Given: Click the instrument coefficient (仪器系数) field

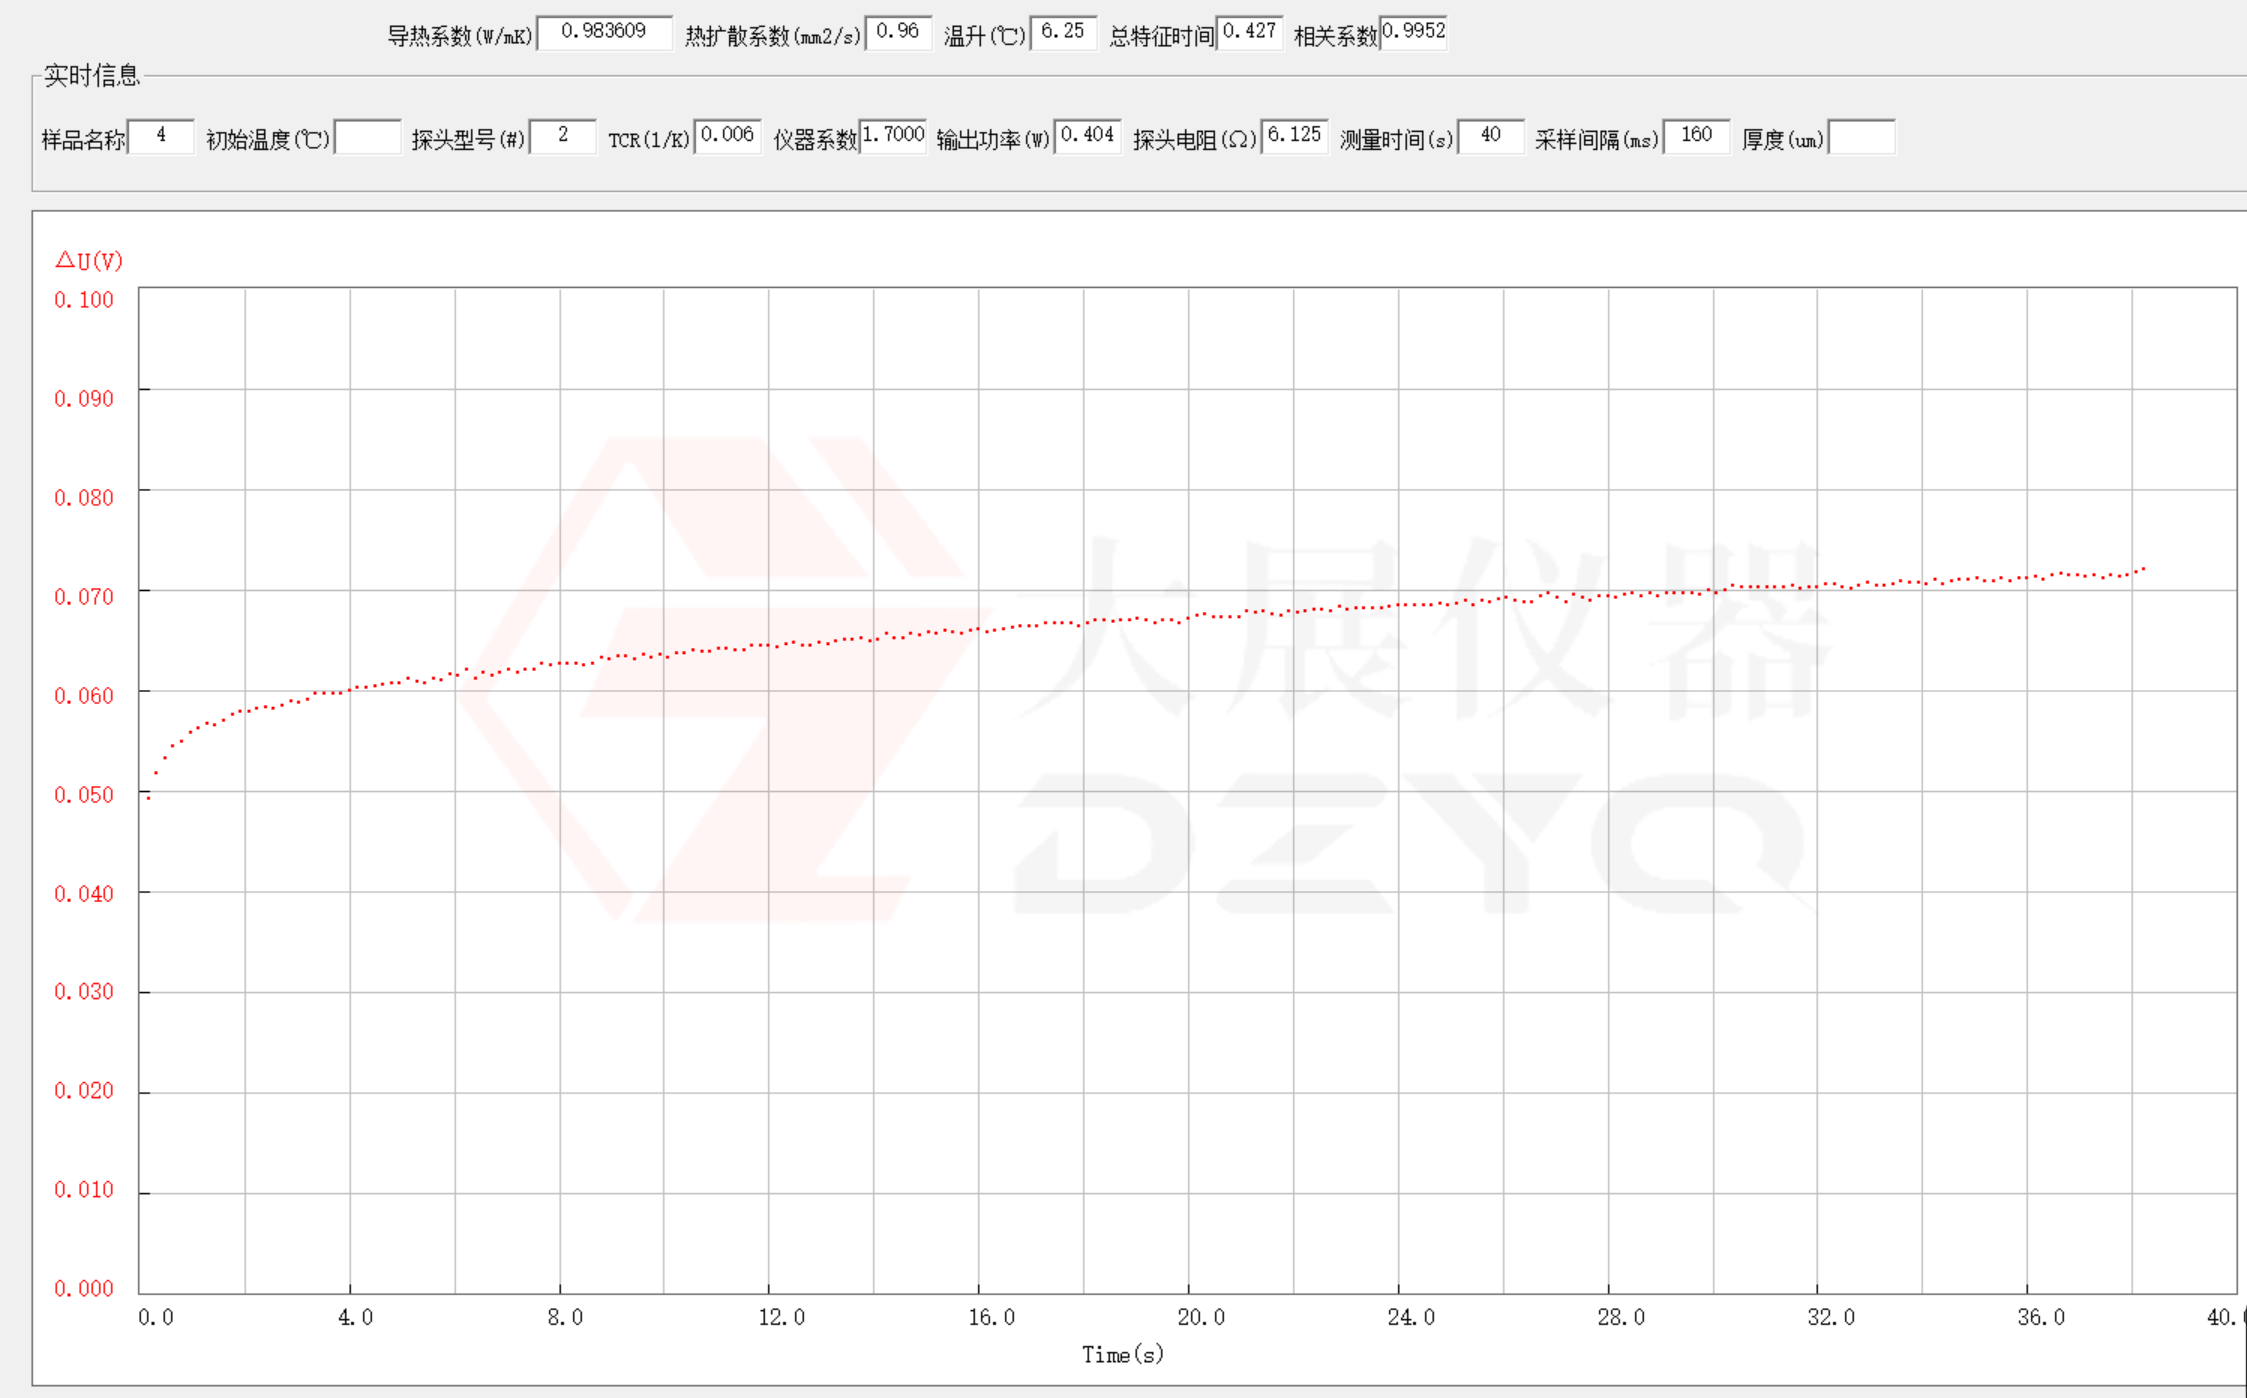Looking at the screenshot, I should (x=893, y=136).
